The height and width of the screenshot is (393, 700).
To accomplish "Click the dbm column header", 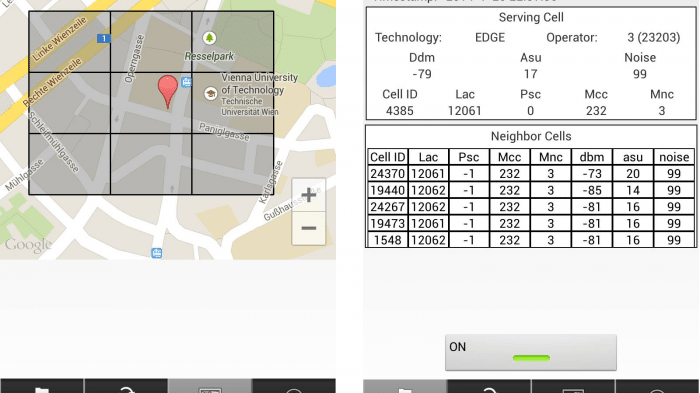I will [x=592, y=157].
